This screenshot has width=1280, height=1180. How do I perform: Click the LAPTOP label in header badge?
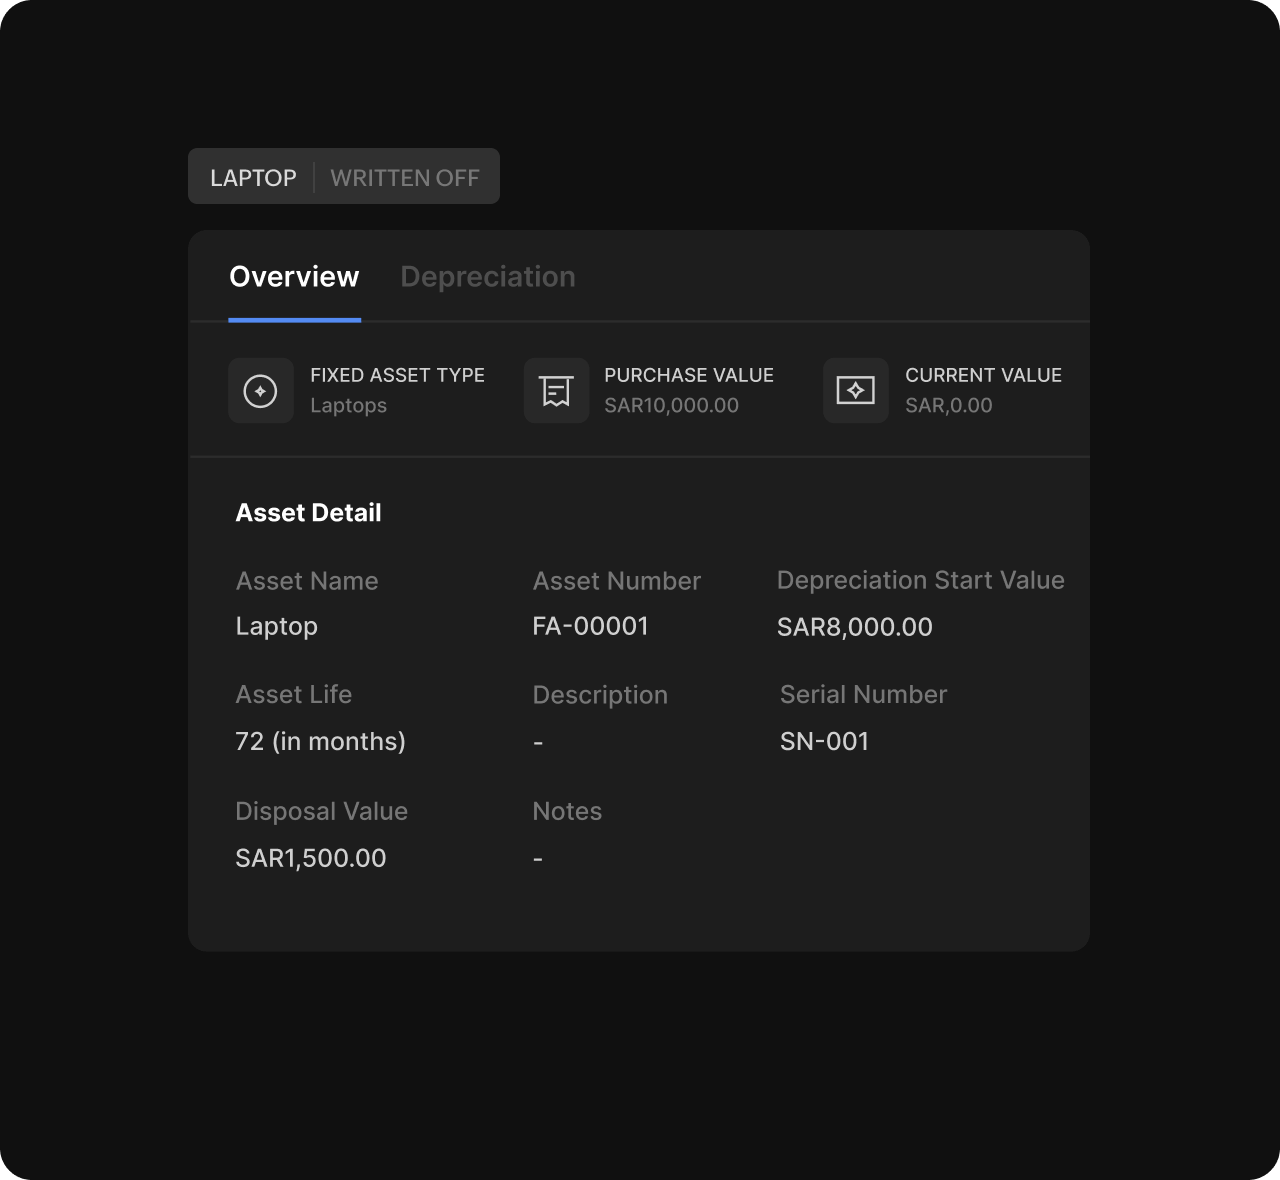click(253, 178)
